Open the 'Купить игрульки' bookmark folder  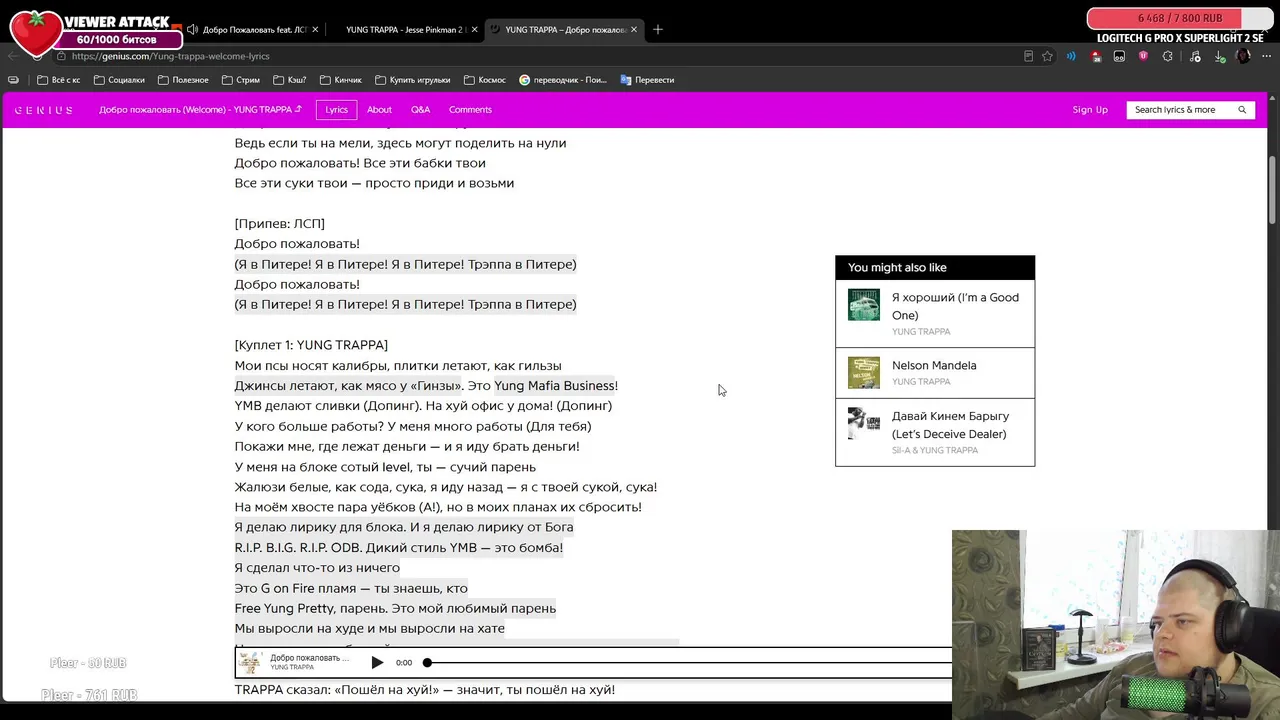412,80
